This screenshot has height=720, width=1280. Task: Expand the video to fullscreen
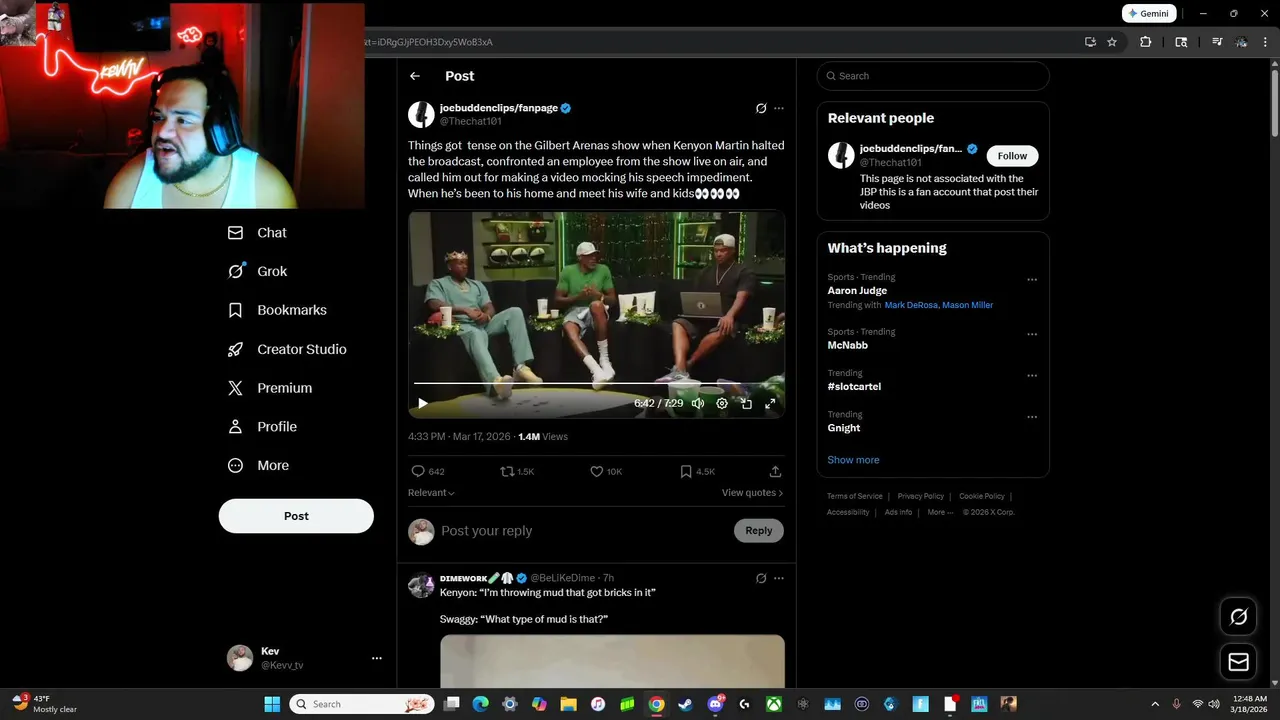click(770, 404)
